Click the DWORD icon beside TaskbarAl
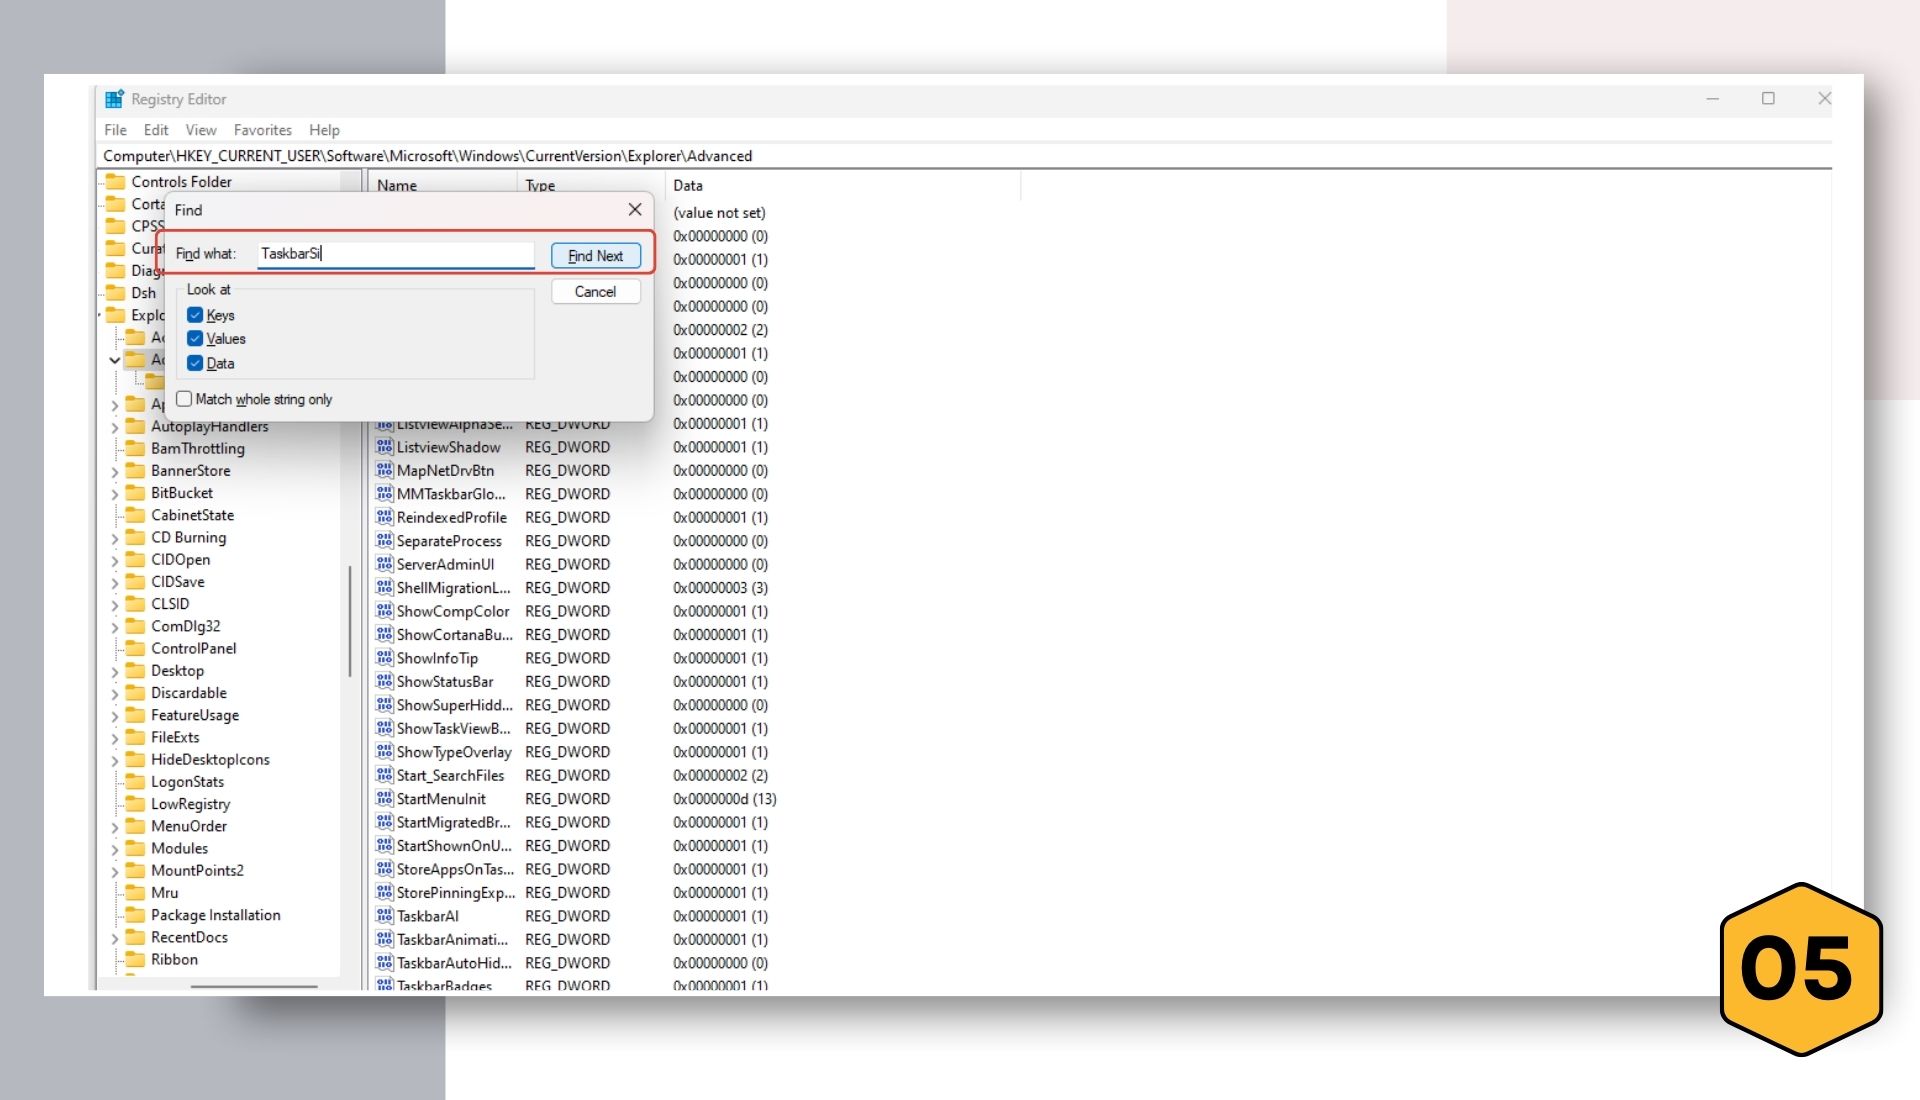This screenshot has height=1100, width=1920. pyautogui.click(x=384, y=915)
